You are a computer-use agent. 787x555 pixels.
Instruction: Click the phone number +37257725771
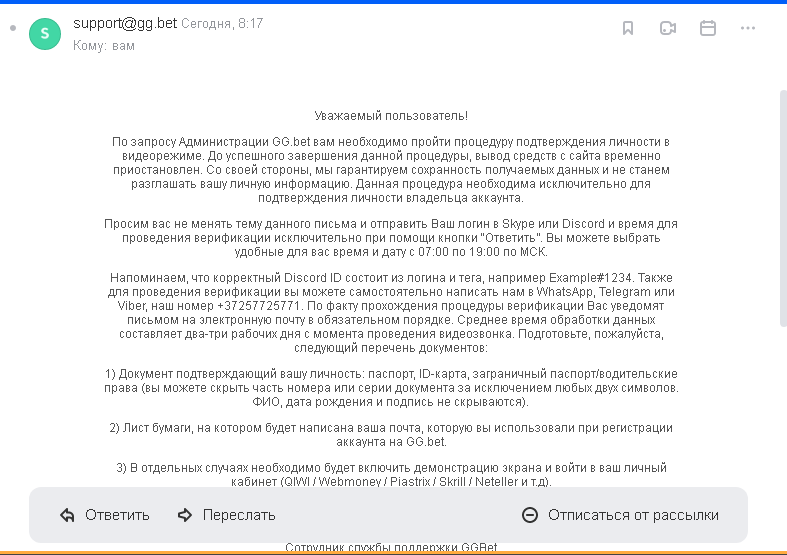258,306
